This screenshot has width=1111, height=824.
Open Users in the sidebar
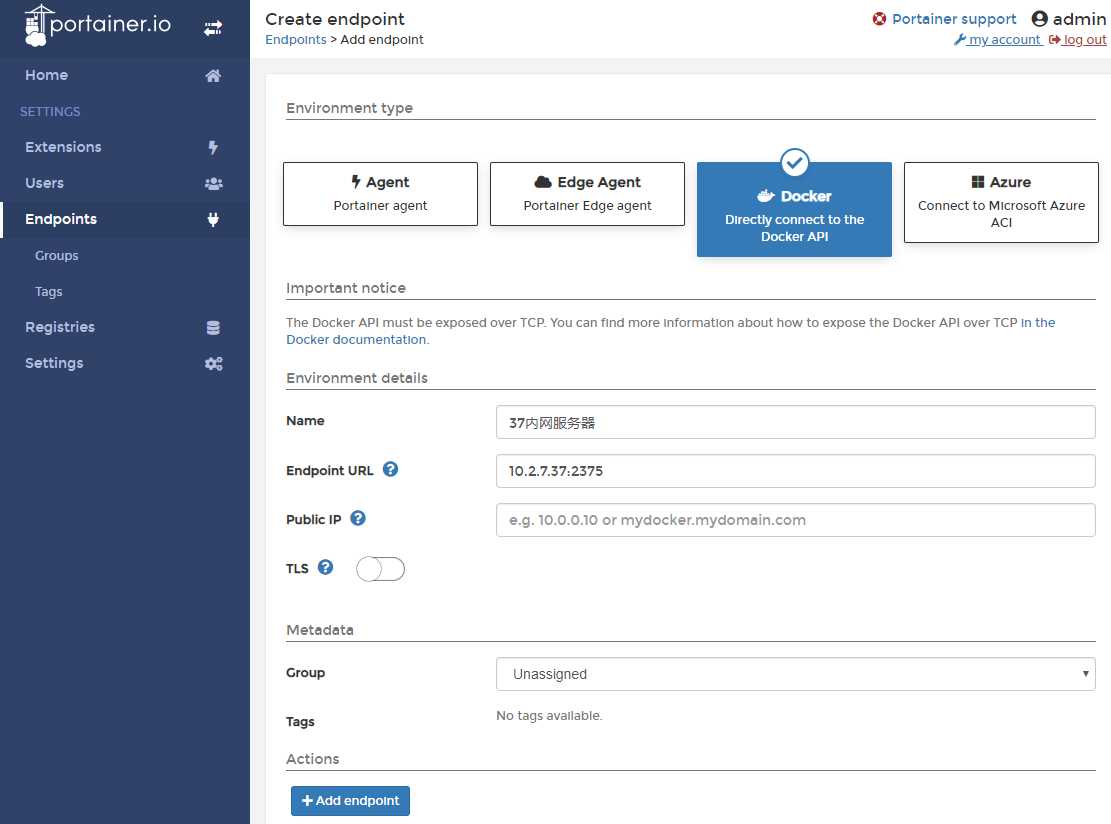click(125, 184)
